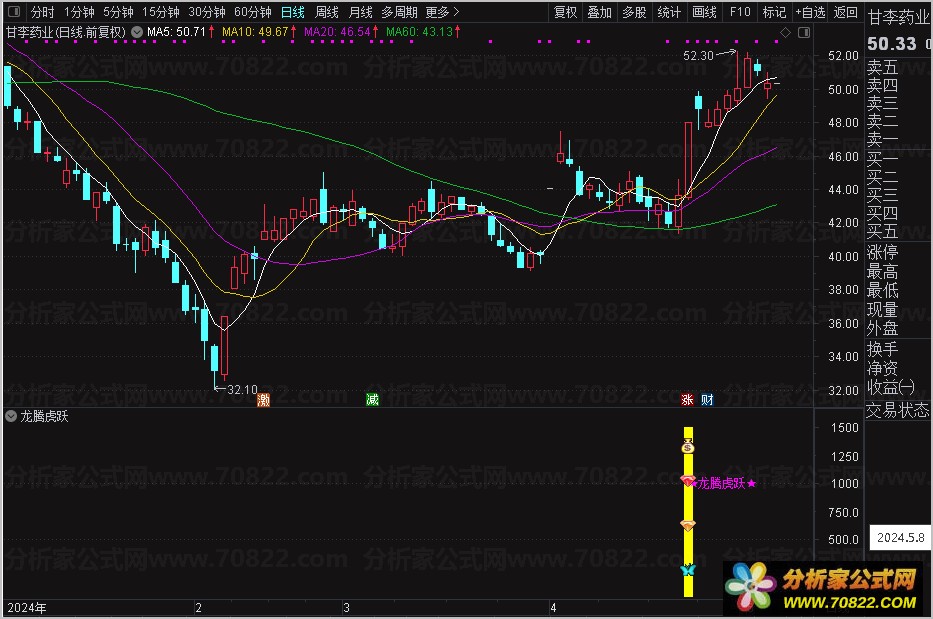Click the MA10: 49.67 value
This screenshot has width=933, height=619.
click(255, 32)
